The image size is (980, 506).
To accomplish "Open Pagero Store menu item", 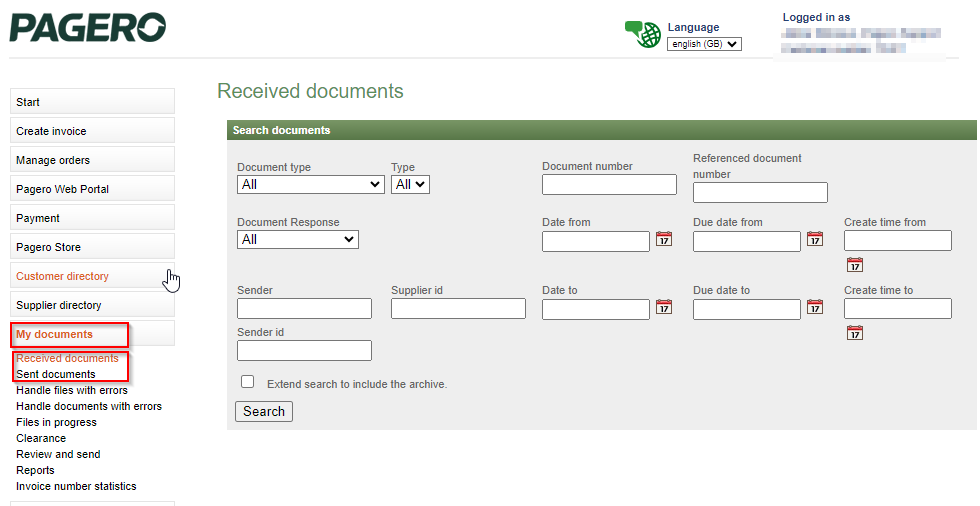I will point(92,247).
